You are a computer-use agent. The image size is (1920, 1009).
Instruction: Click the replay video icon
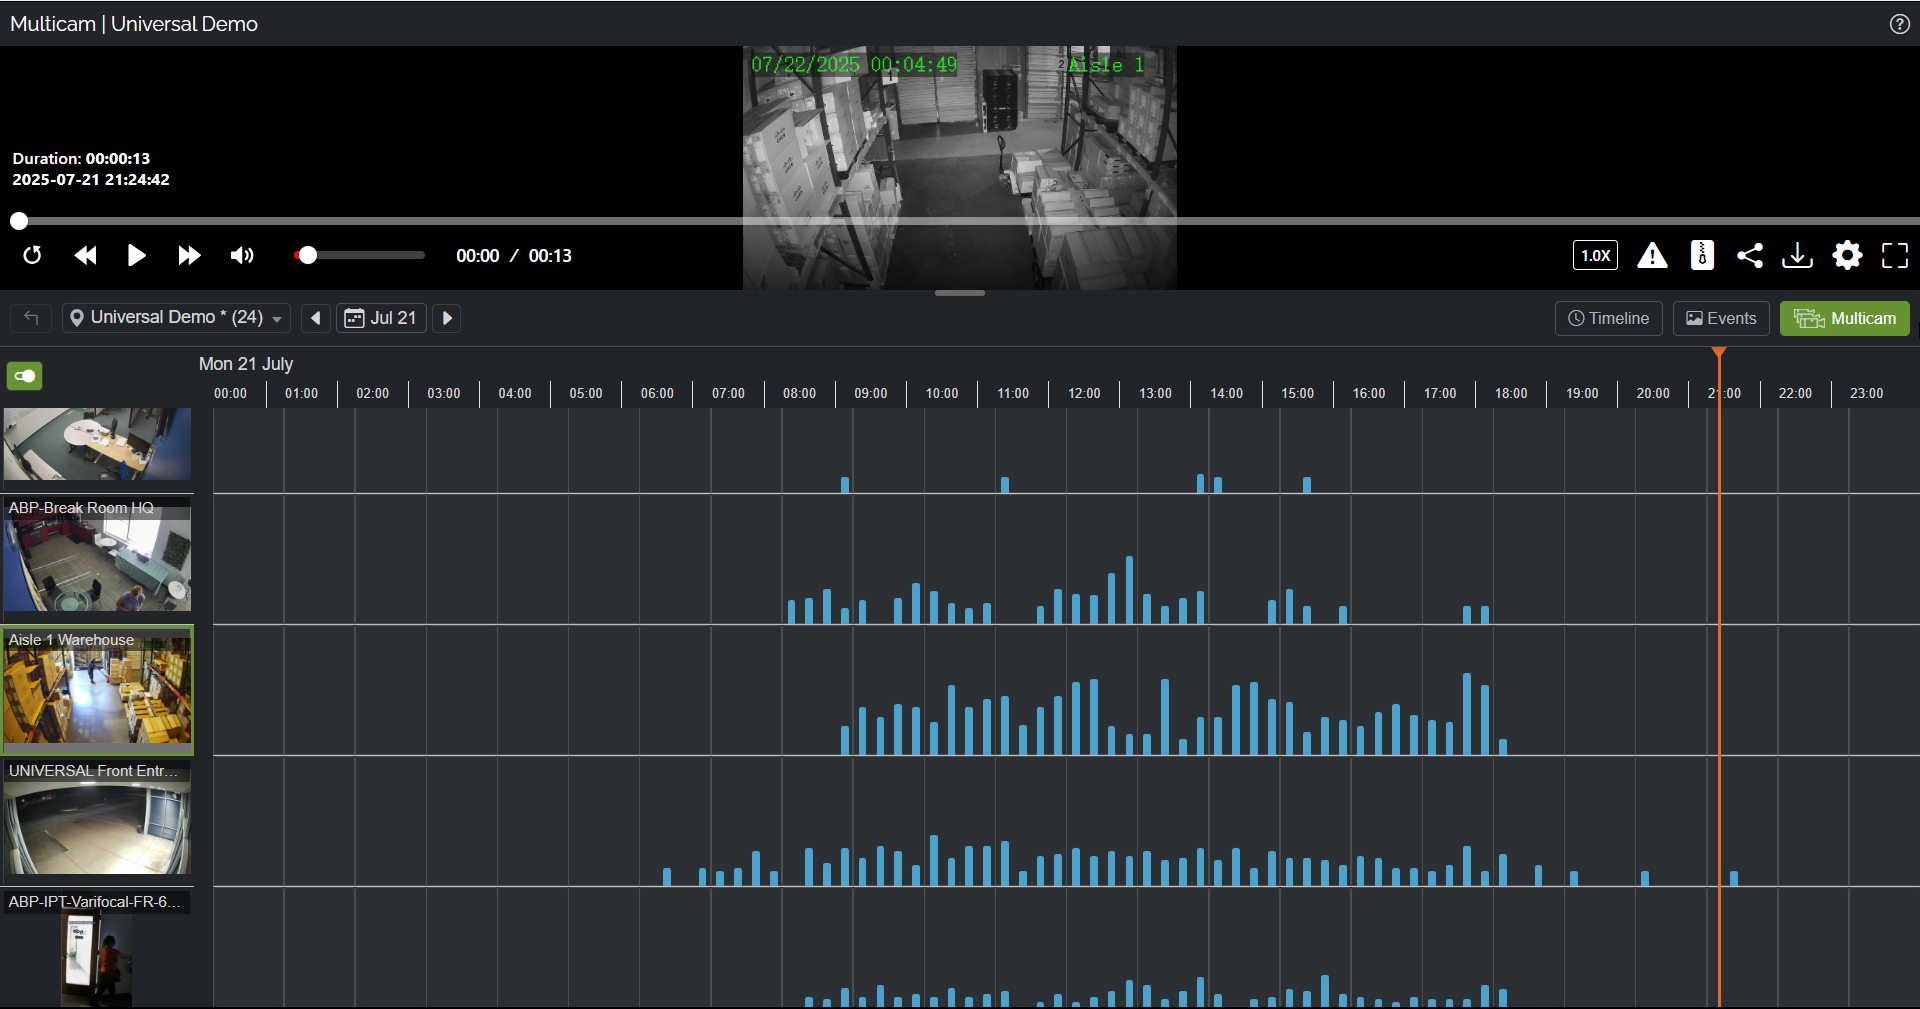(x=32, y=256)
